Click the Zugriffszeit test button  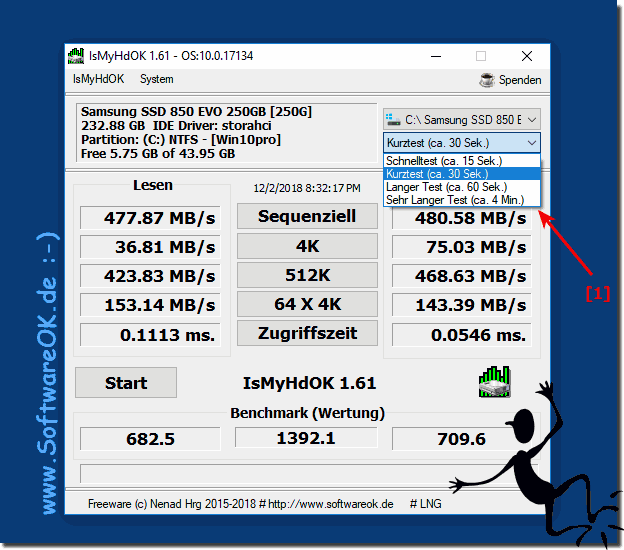pos(307,333)
